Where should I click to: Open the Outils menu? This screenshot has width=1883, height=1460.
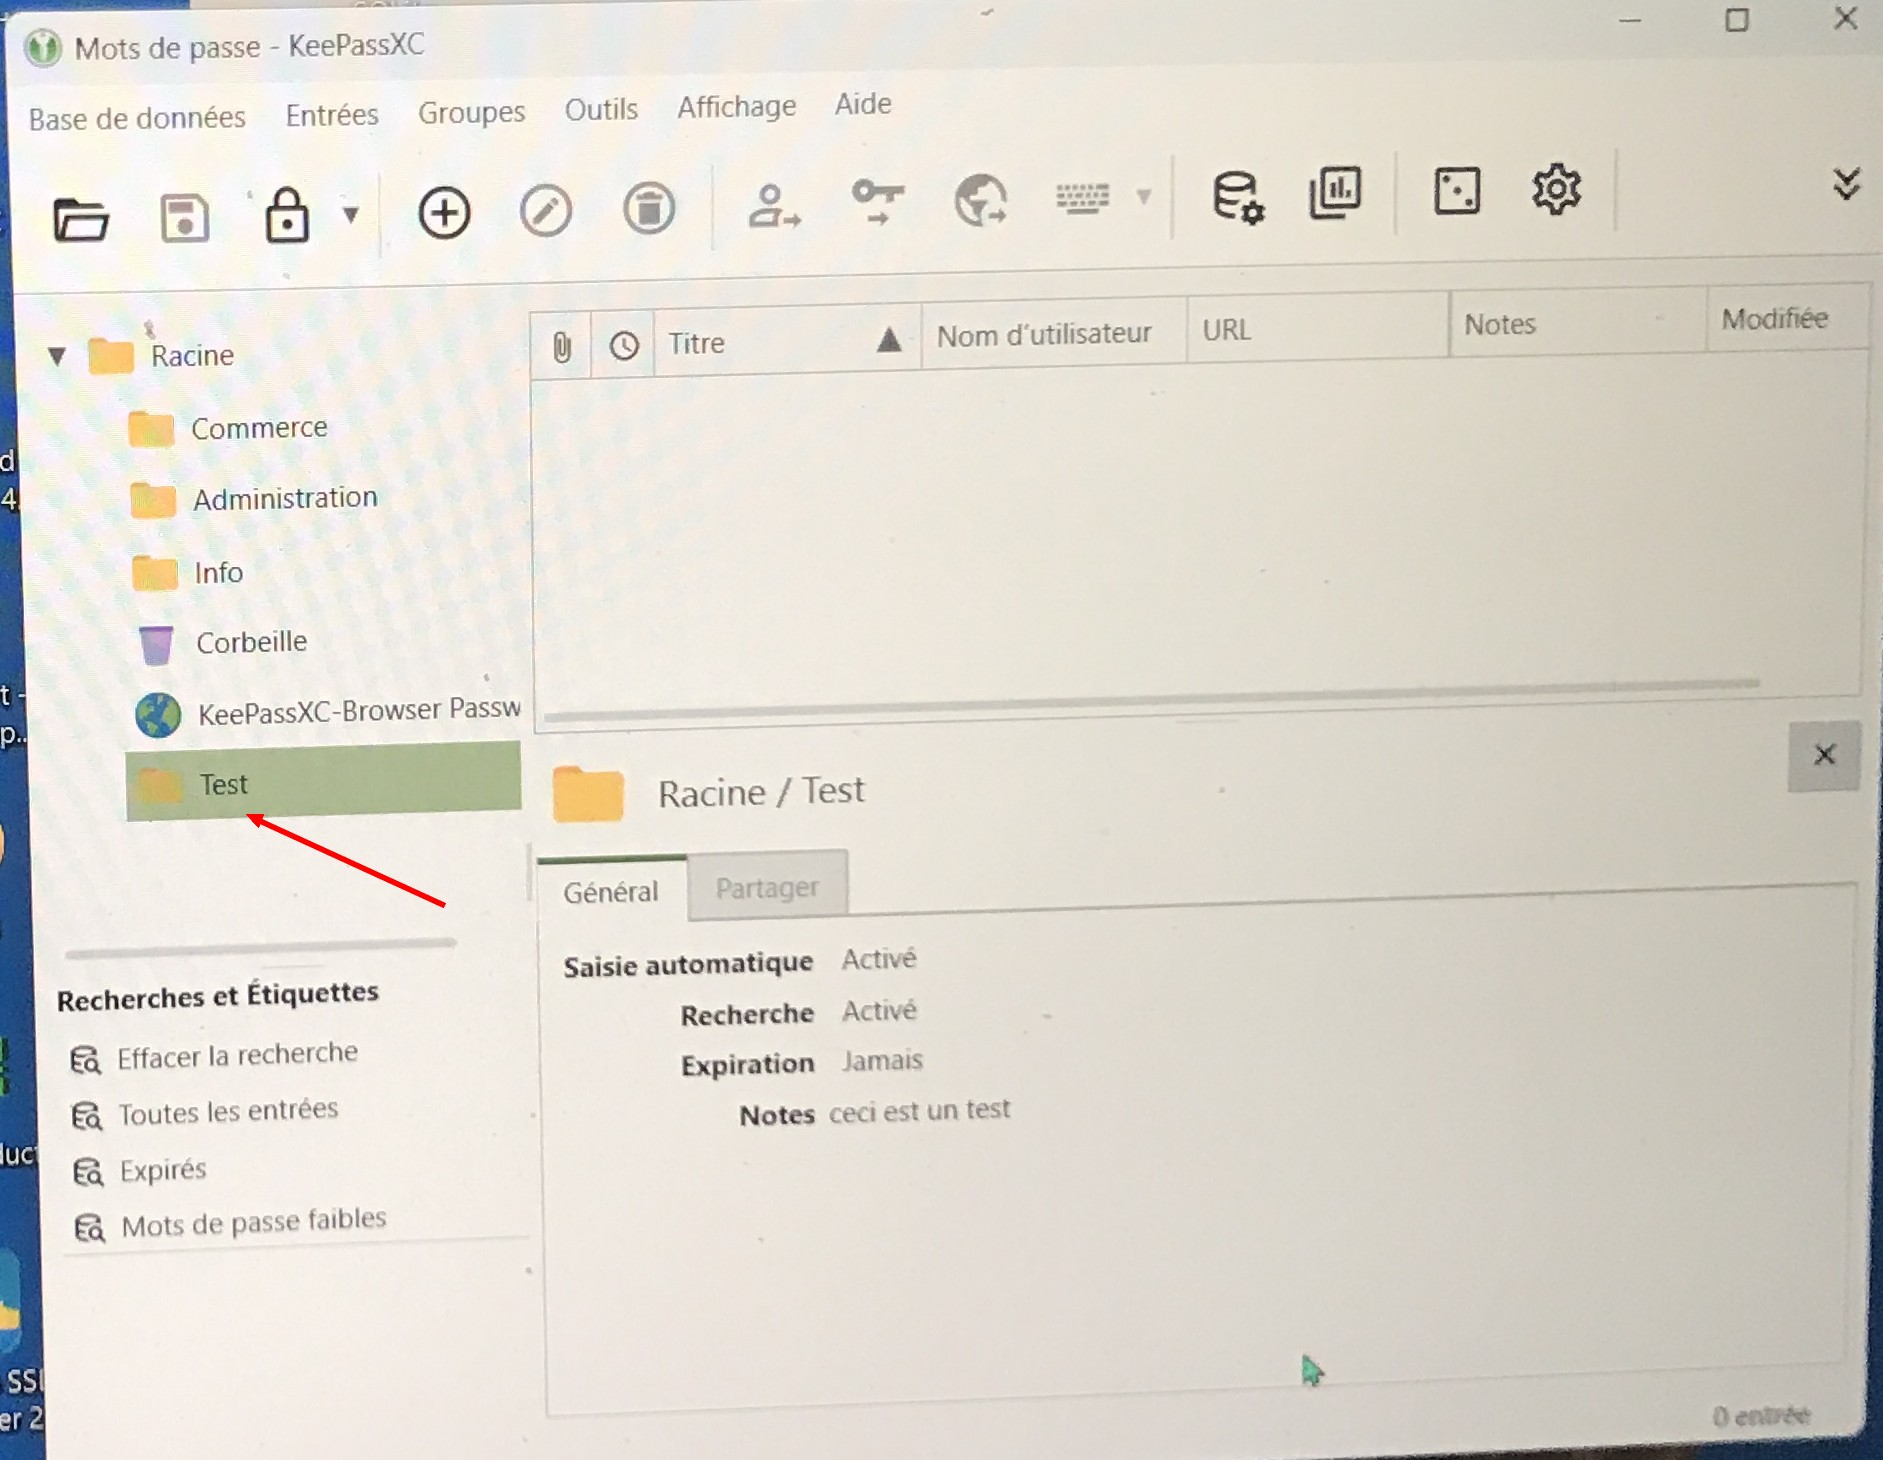point(601,109)
